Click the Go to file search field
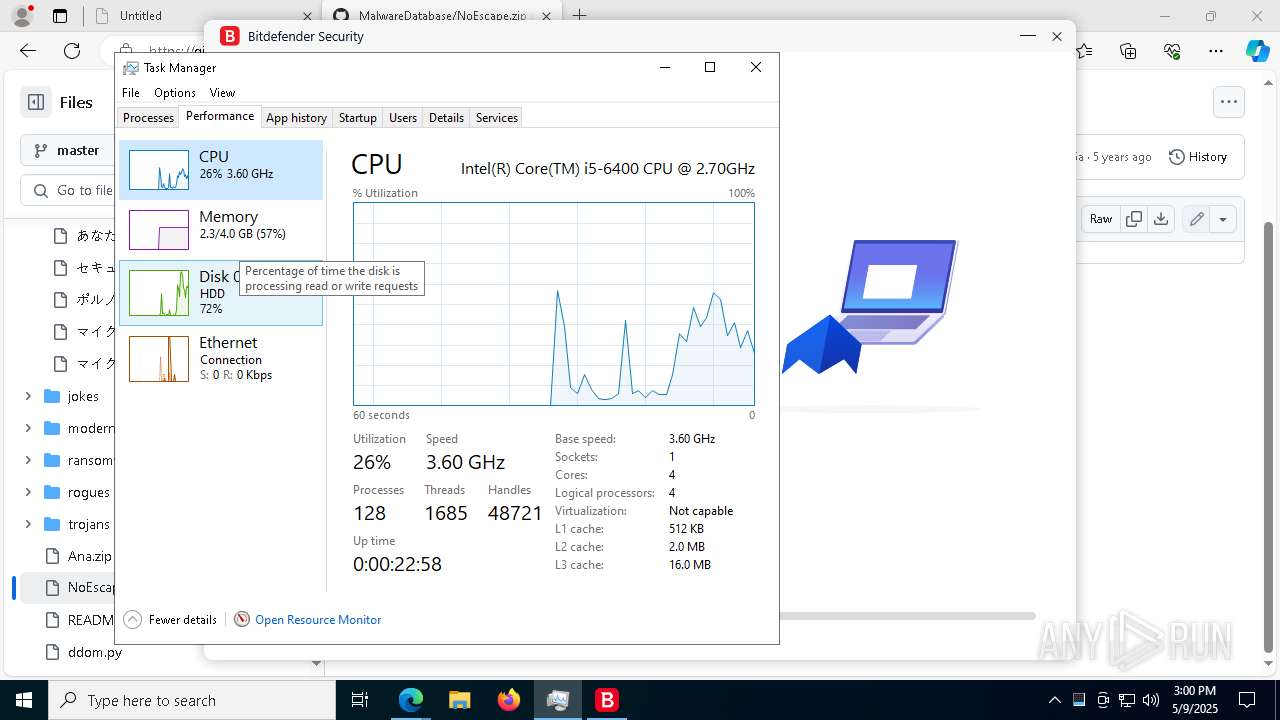 pyautogui.click(x=68, y=190)
